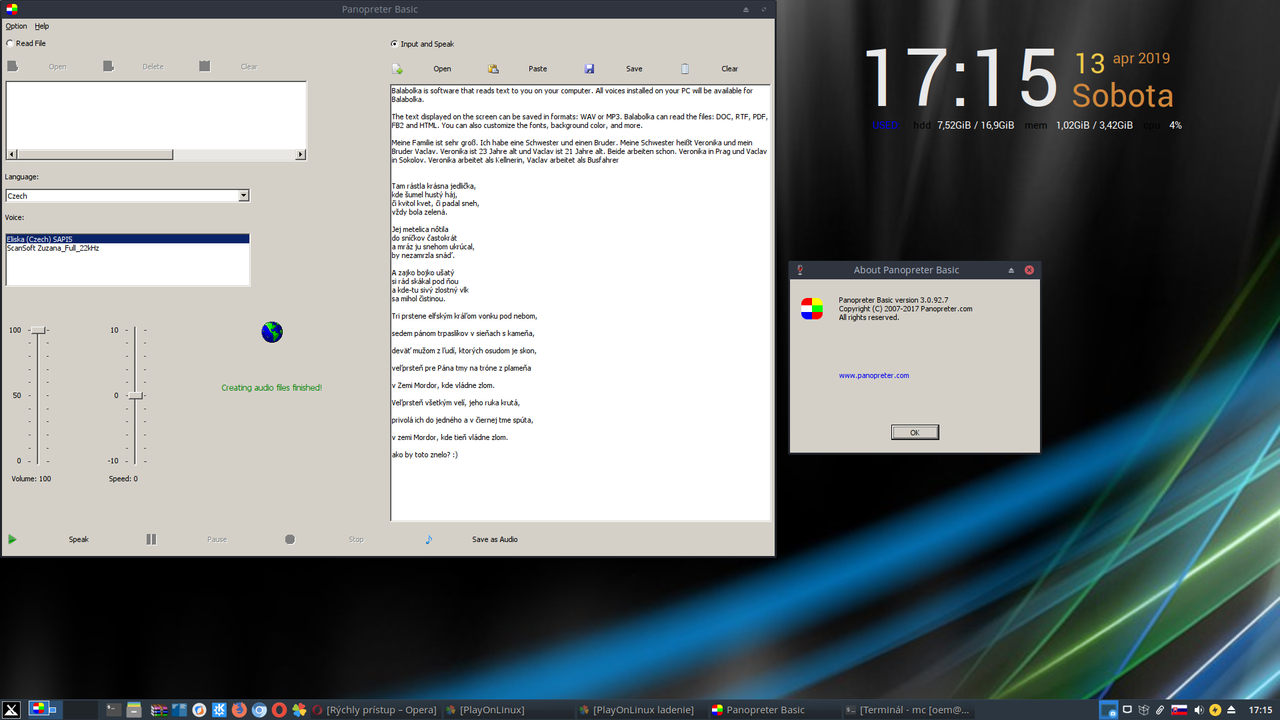Open PlayOnLinux clover icon in quick-launch
This screenshot has width=1280, height=720.
298,710
